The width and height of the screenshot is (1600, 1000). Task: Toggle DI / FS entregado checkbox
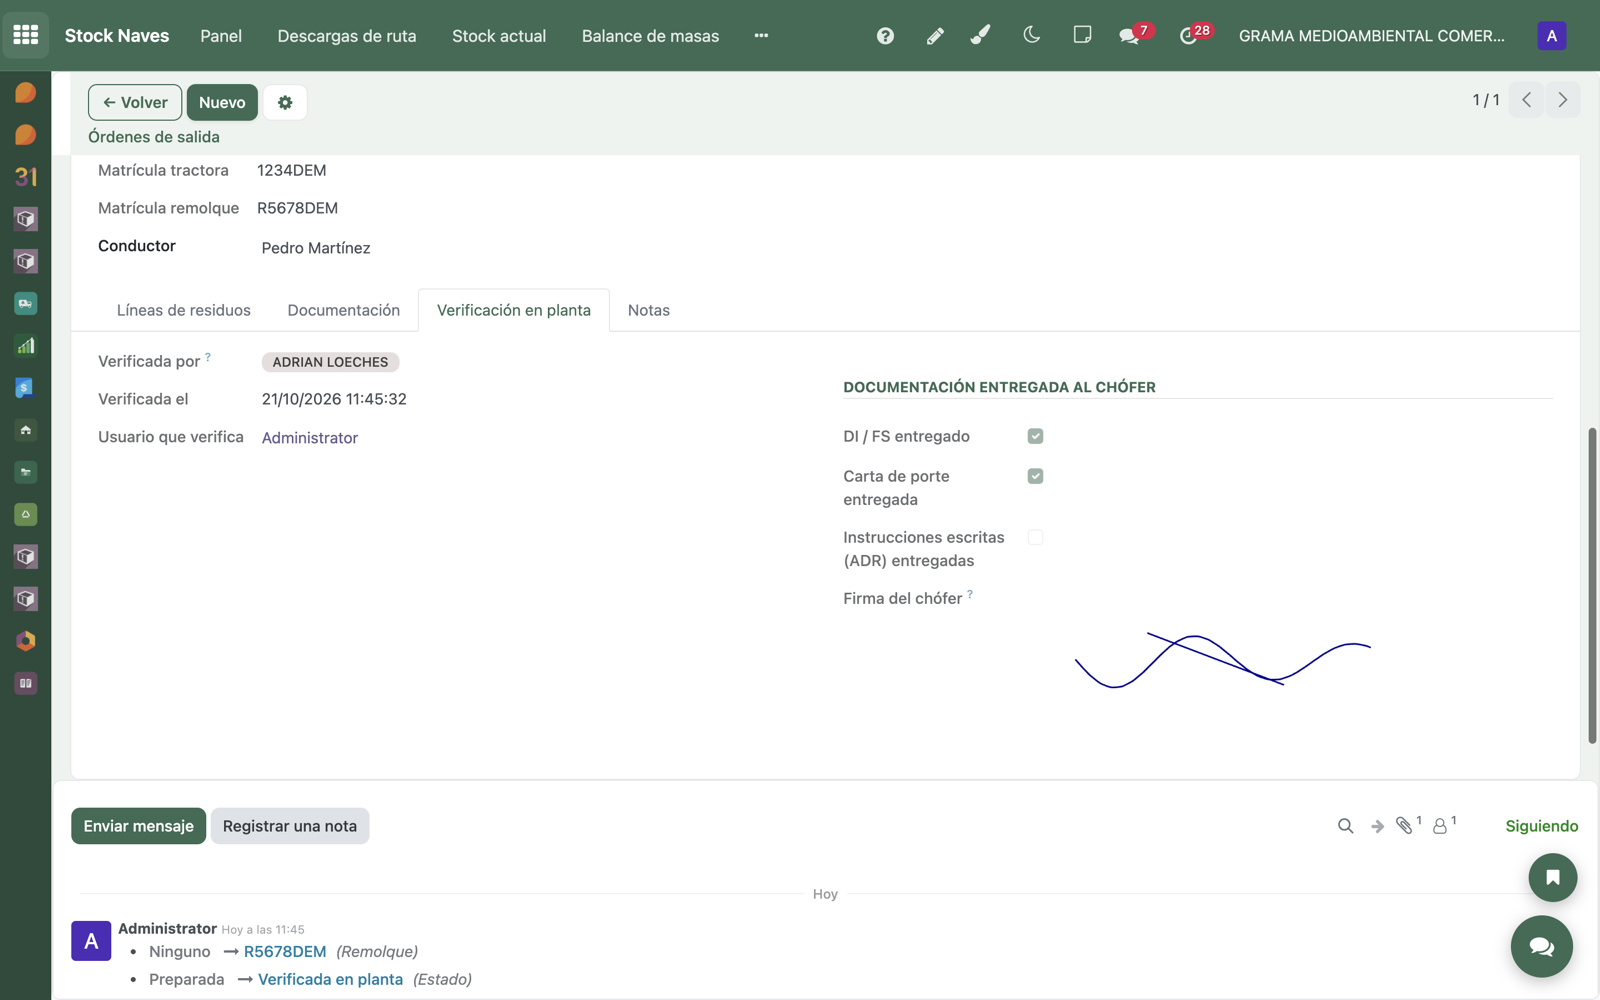1035,436
